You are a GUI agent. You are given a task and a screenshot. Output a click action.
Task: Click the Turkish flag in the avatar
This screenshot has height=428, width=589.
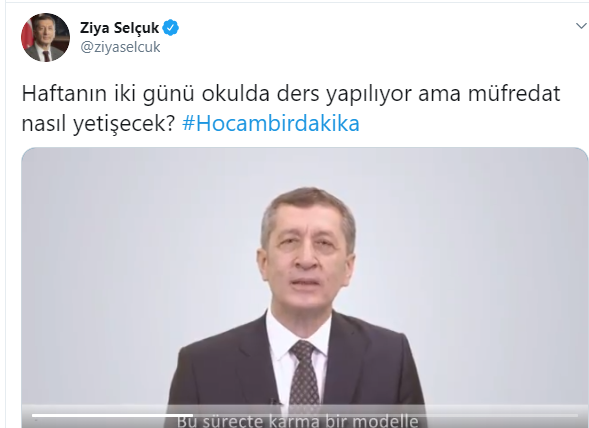tap(27, 36)
